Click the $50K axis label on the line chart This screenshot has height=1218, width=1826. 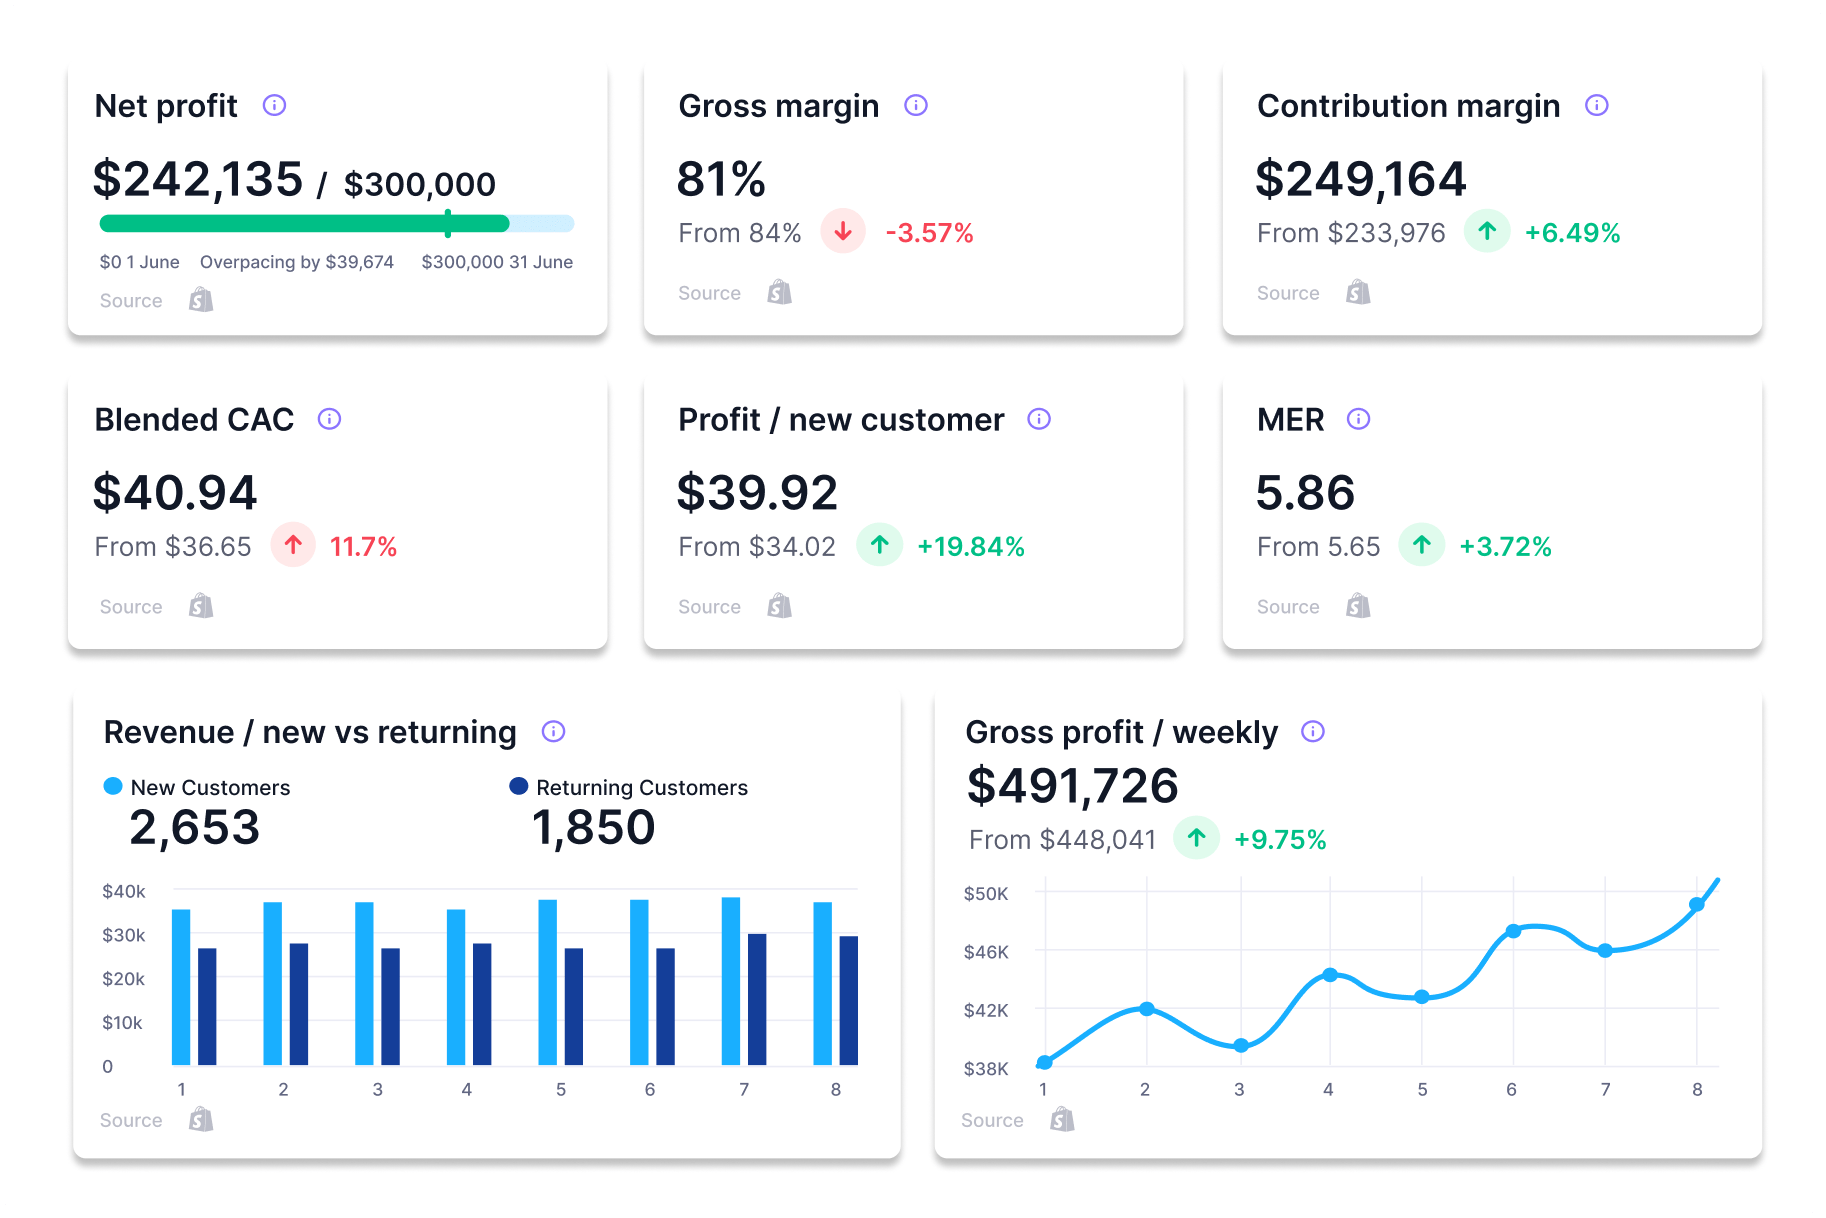tap(985, 894)
